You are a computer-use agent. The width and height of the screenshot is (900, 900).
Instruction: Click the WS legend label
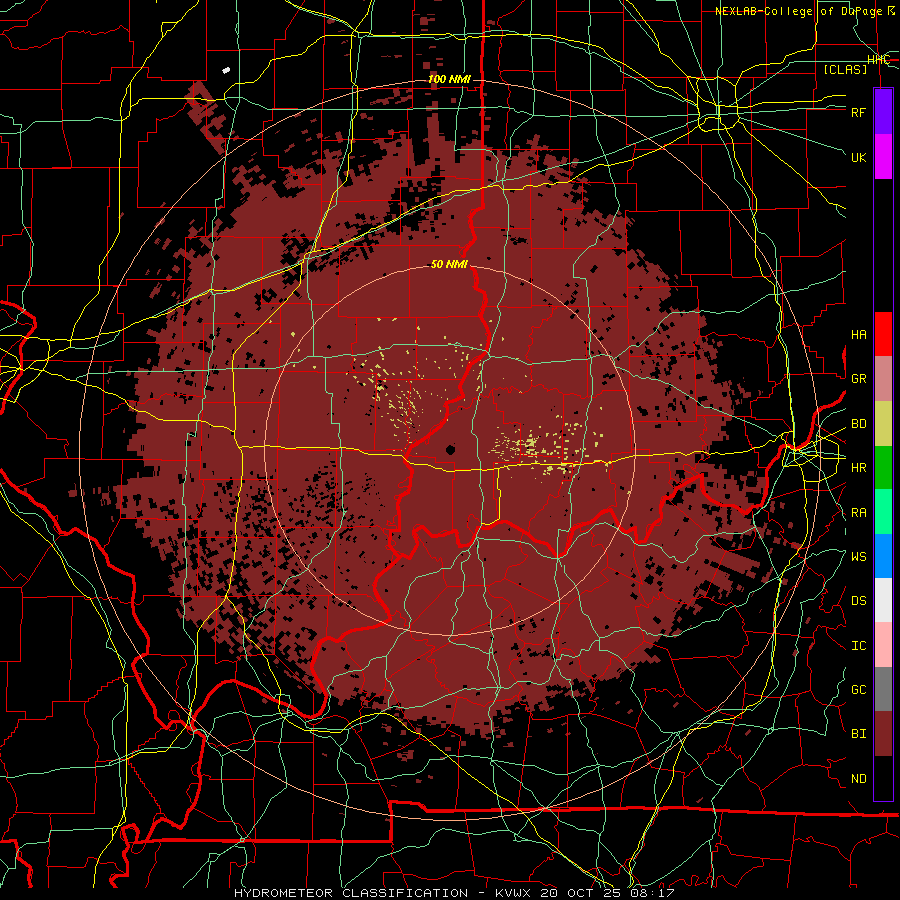[858, 557]
